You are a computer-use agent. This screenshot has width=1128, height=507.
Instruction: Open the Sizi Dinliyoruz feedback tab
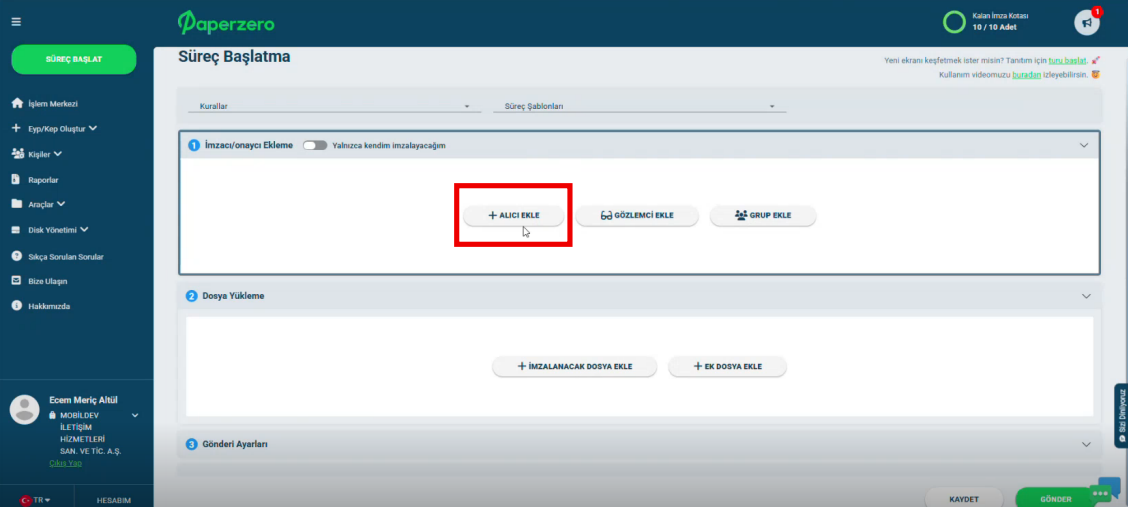pyautogui.click(x=1121, y=415)
